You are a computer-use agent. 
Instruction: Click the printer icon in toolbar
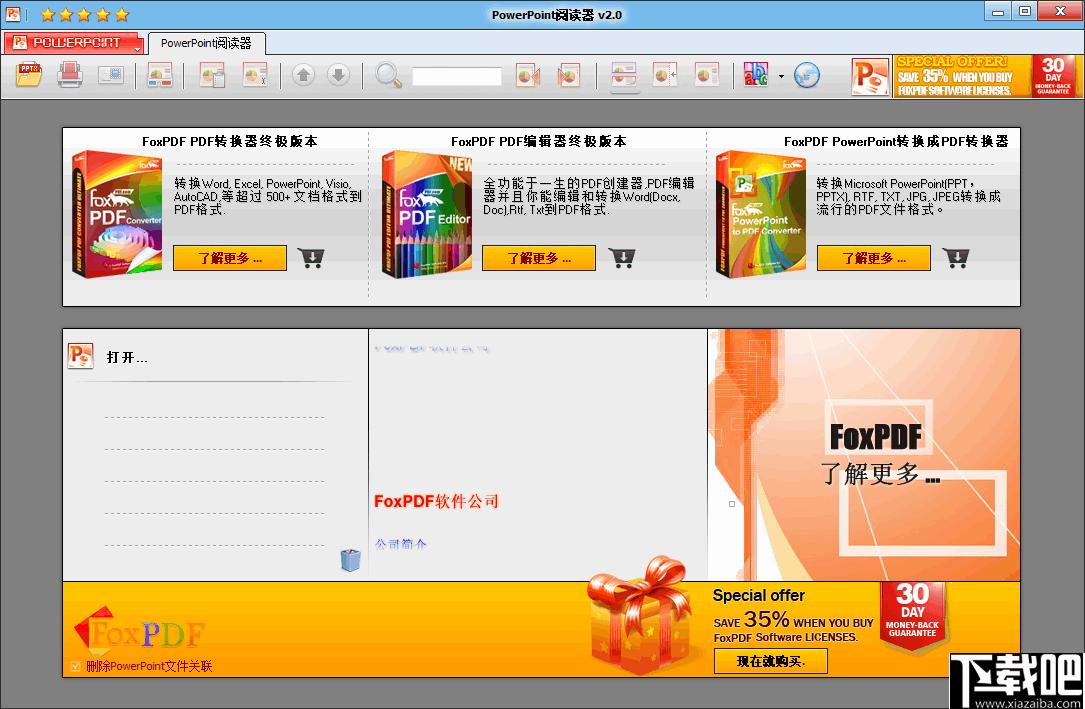click(70, 75)
